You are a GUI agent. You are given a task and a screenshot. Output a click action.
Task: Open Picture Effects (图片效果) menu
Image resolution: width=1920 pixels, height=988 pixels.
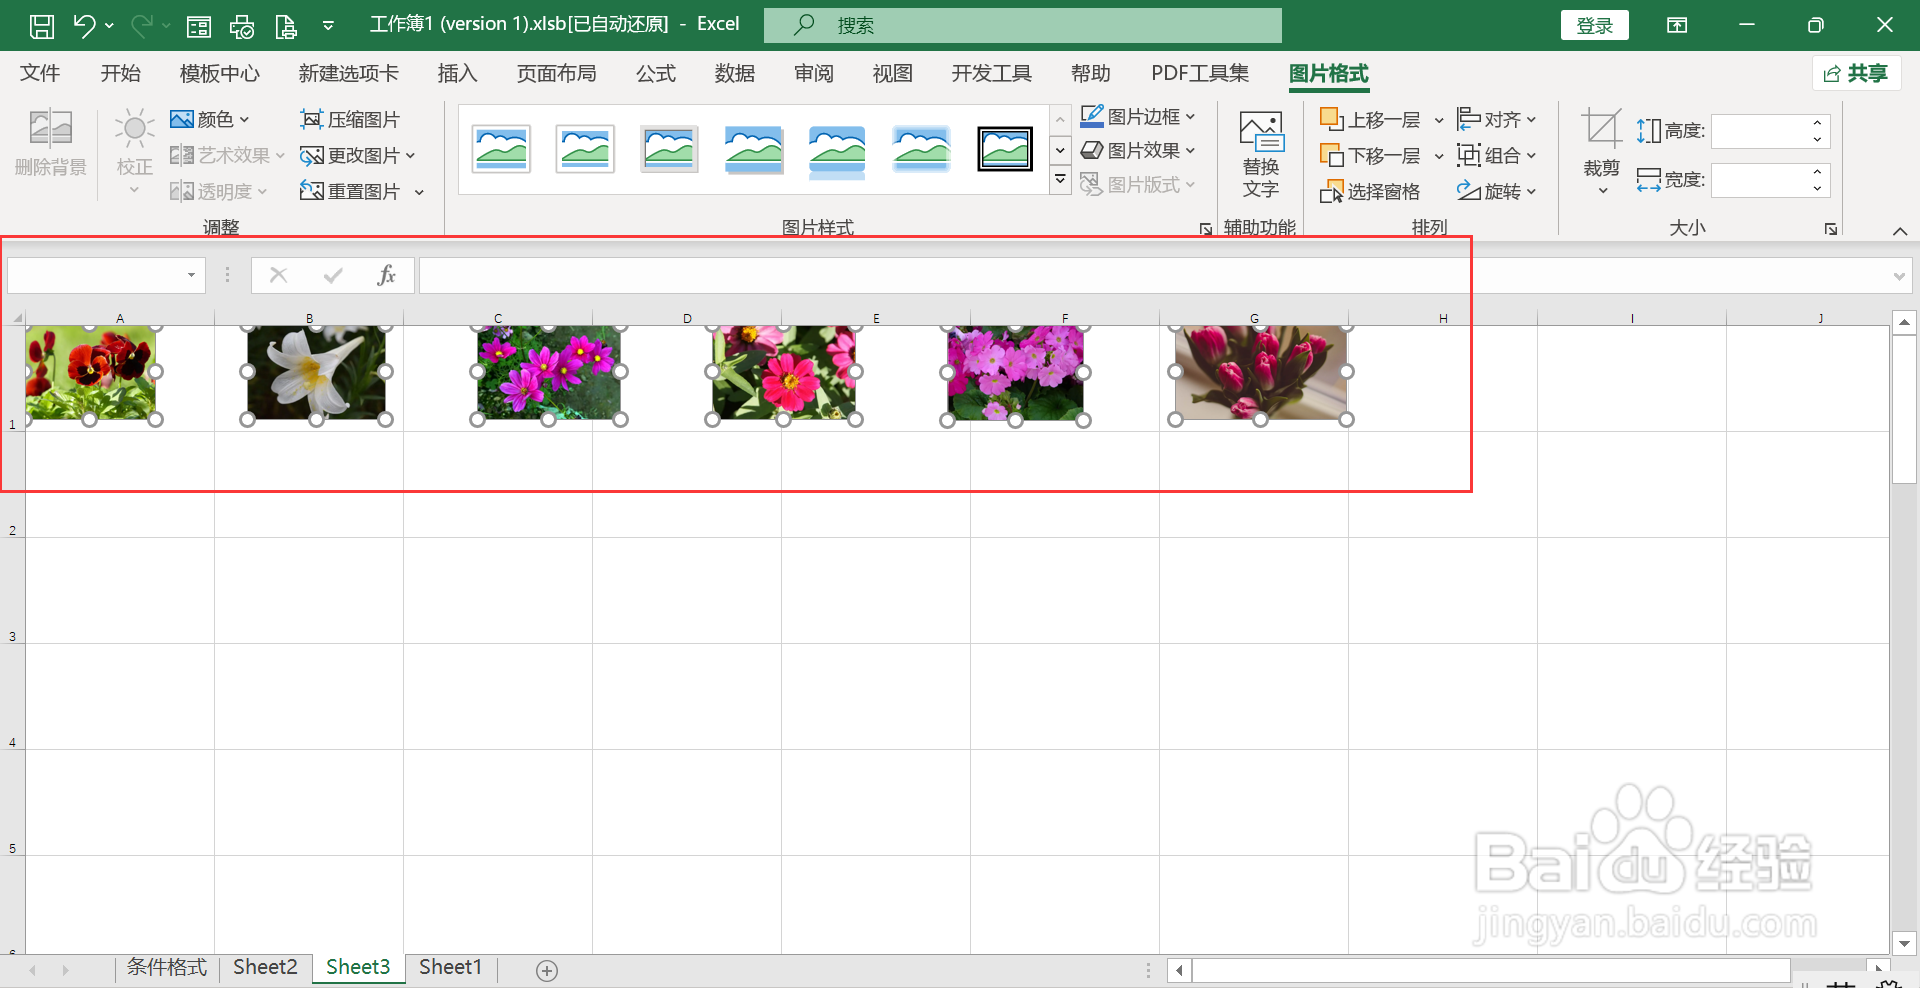(1138, 150)
